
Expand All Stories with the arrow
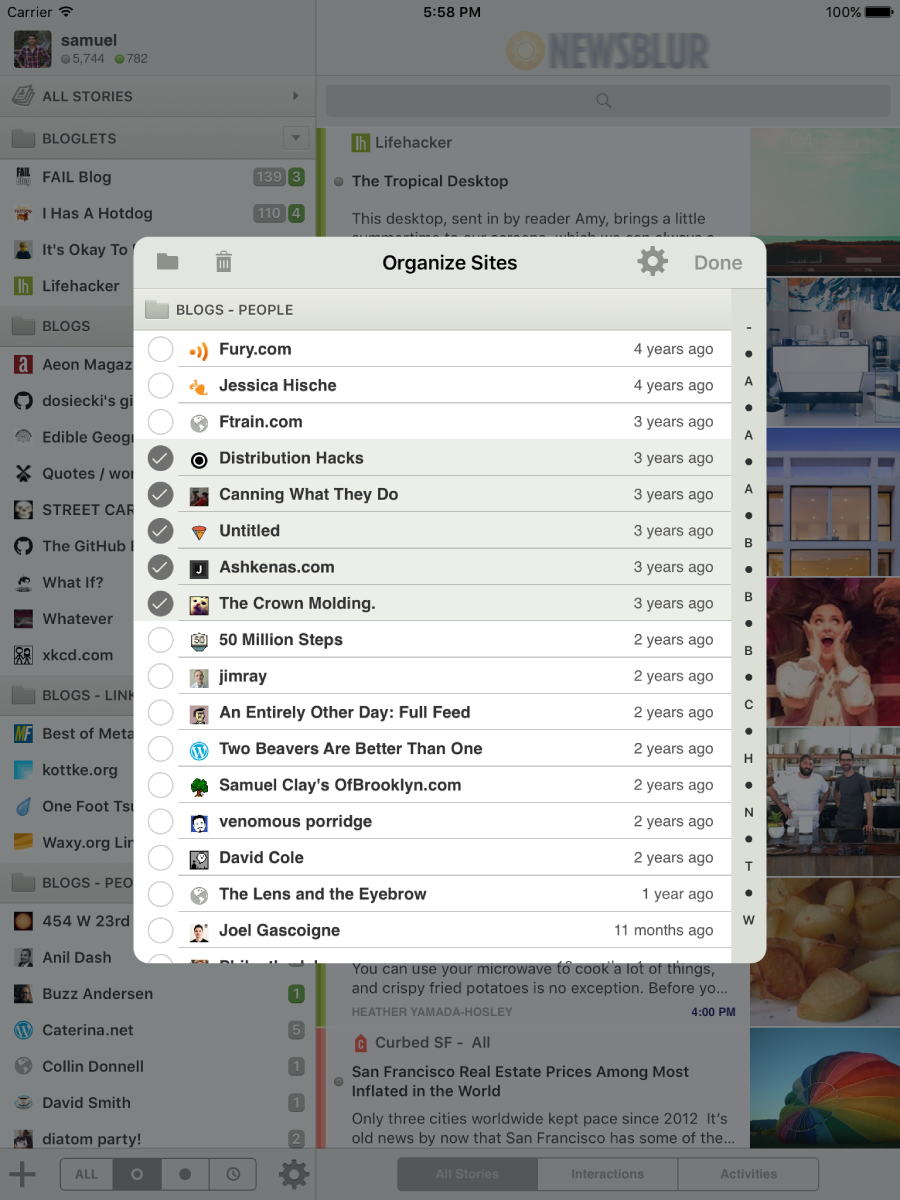coord(295,96)
